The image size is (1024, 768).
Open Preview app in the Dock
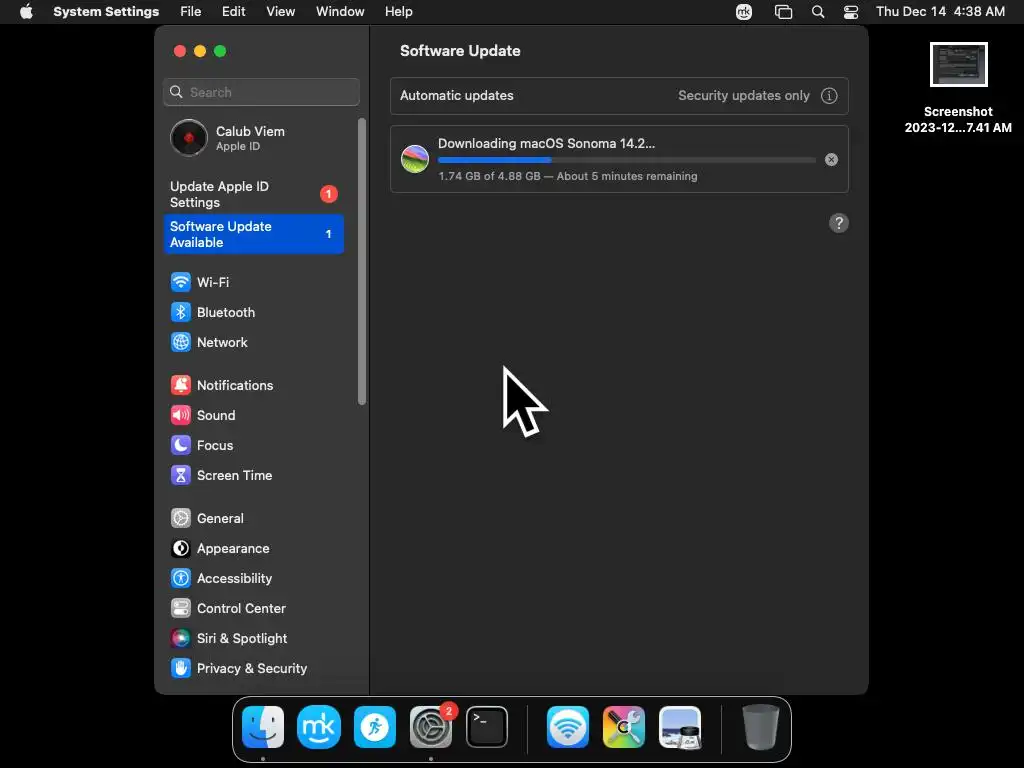(x=680, y=727)
